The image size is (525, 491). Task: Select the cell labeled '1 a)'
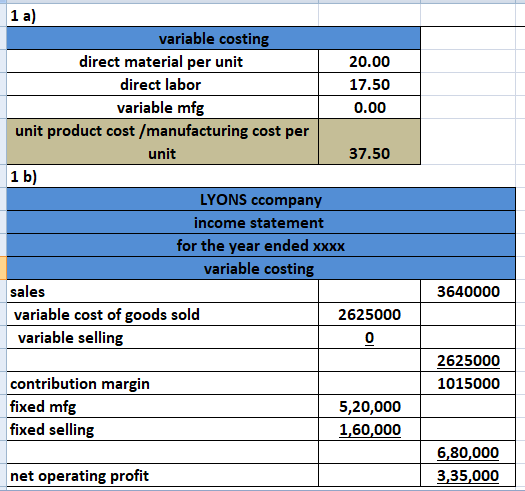(x=162, y=15)
